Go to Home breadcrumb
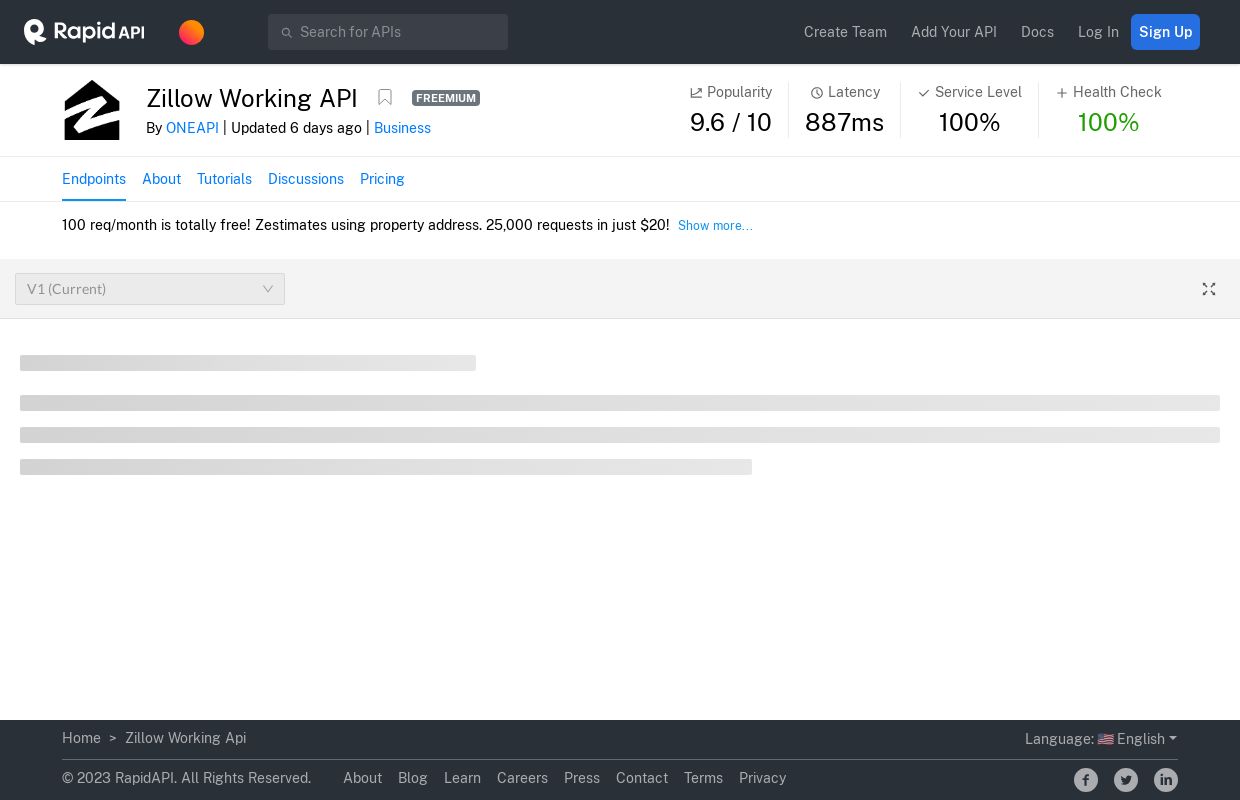The width and height of the screenshot is (1240, 800). (x=81, y=738)
